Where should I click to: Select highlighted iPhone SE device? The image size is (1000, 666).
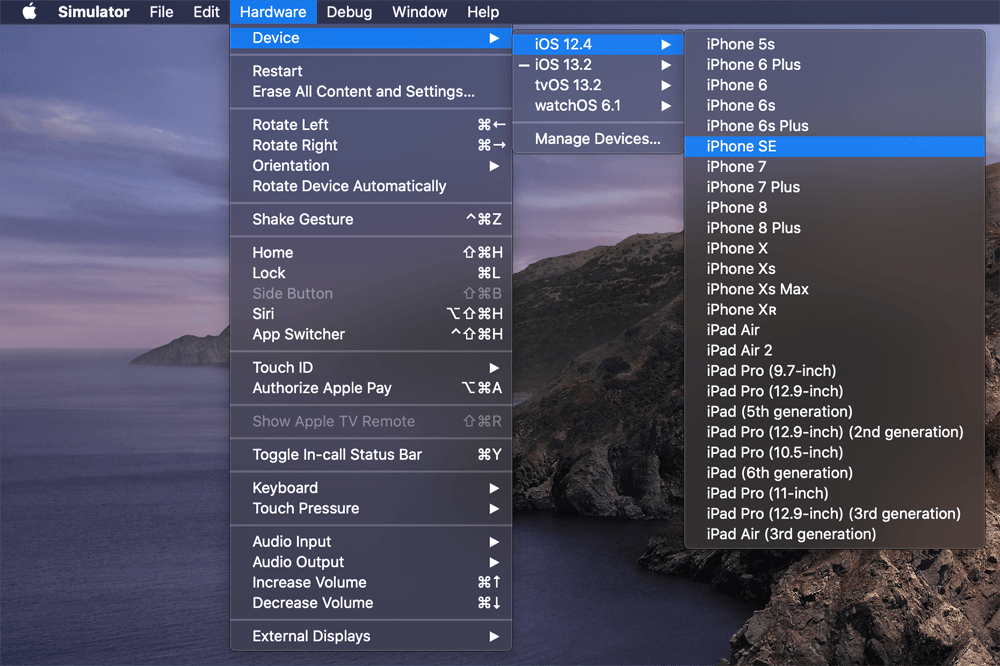click(x=835, y=146)
